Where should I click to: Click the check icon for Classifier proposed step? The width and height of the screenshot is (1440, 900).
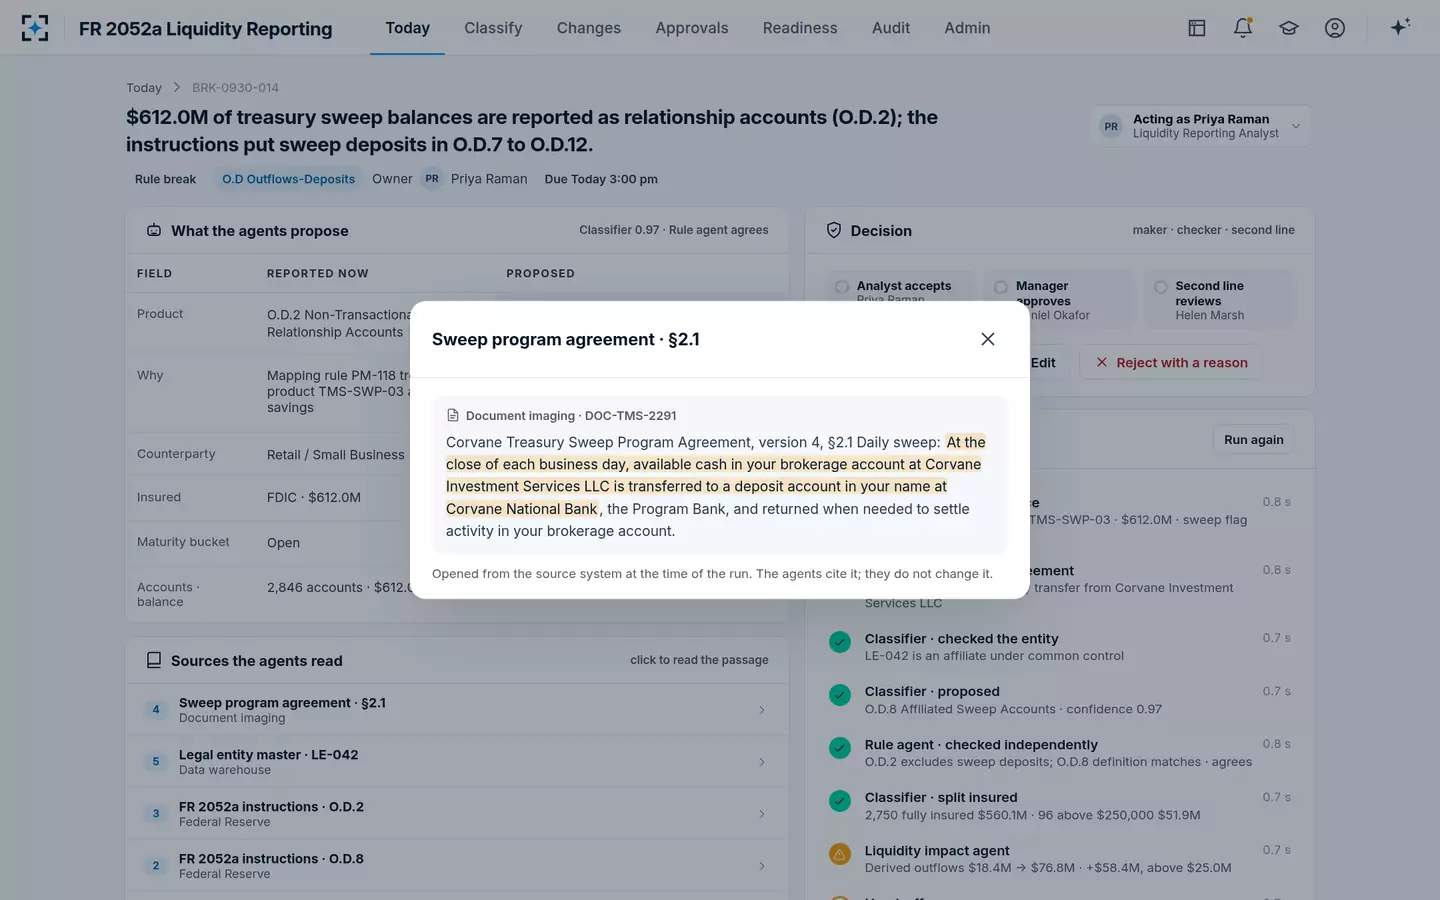point(840,695)
